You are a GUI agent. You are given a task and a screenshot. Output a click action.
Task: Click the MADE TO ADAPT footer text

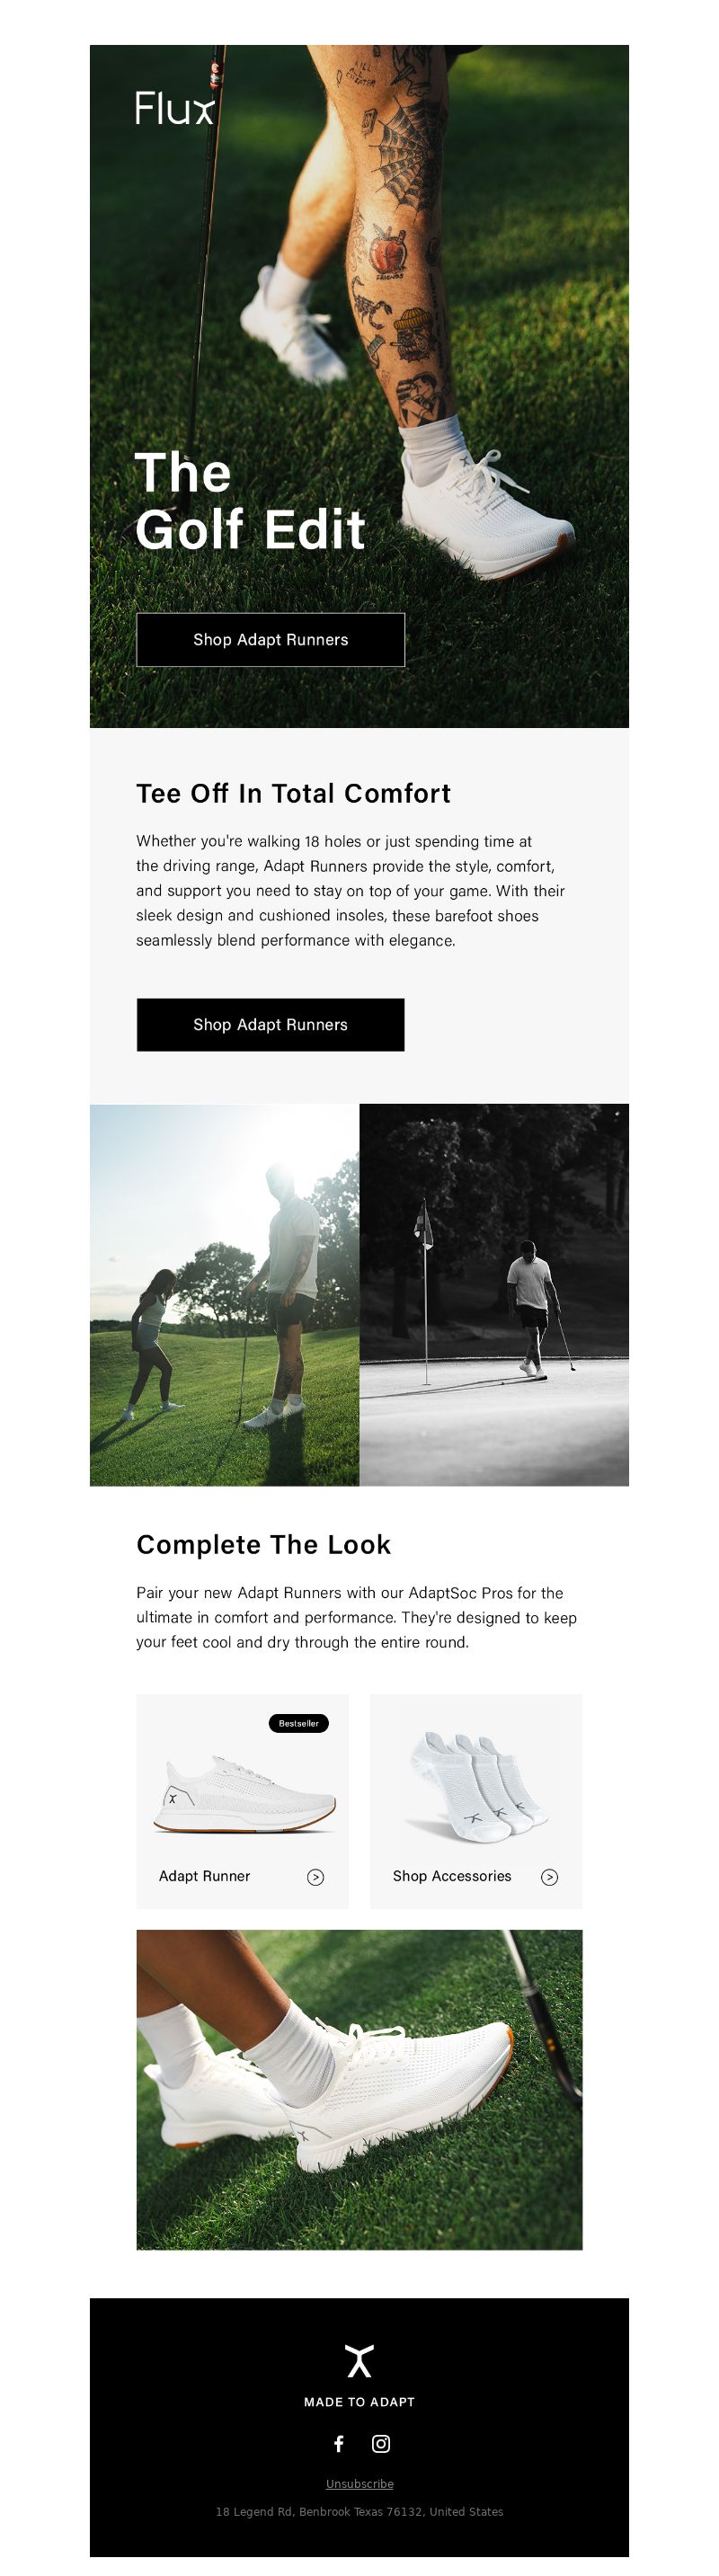click(x=360, y=2402)
